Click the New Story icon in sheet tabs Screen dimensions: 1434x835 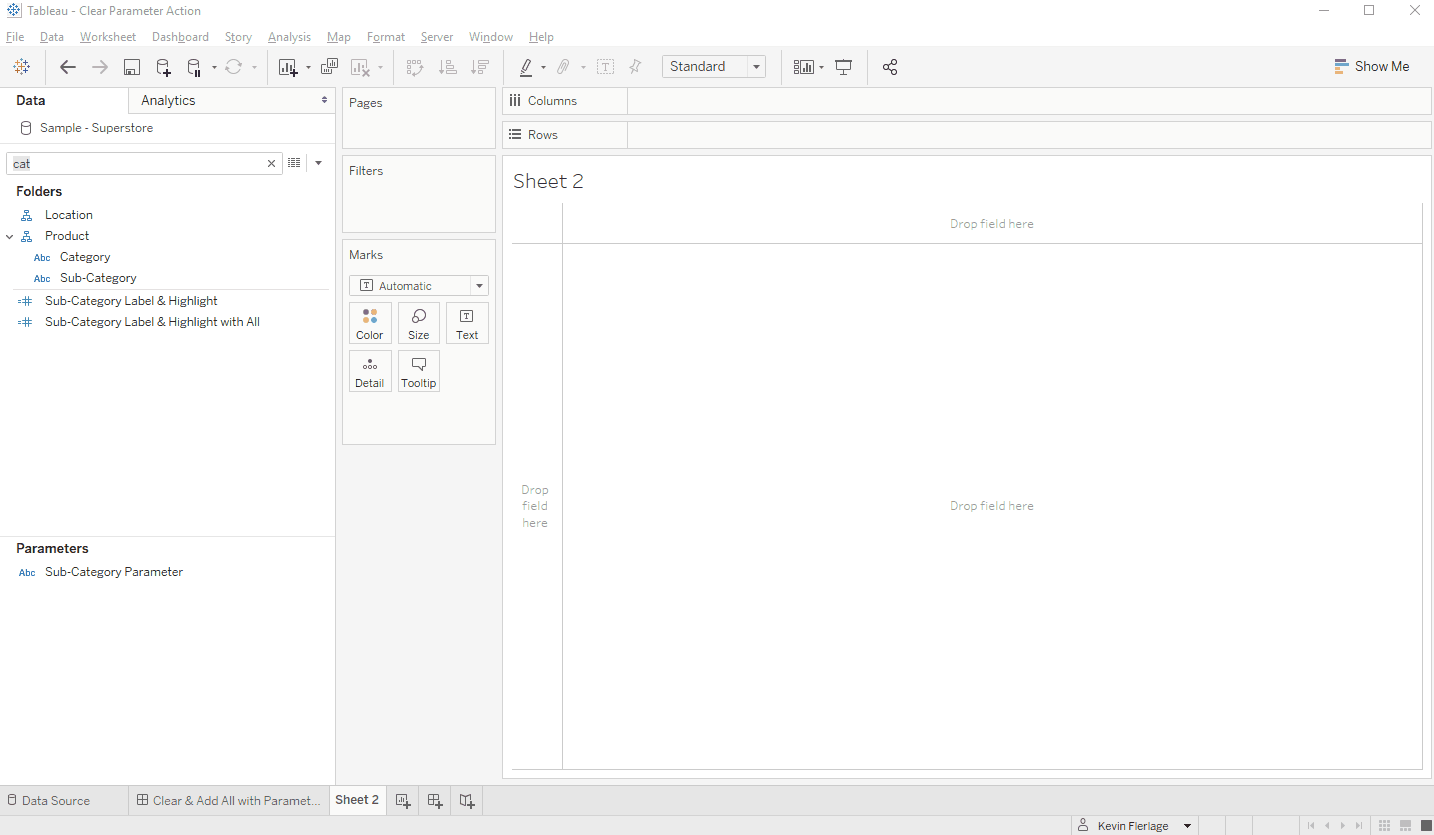[x=467, y=800]
